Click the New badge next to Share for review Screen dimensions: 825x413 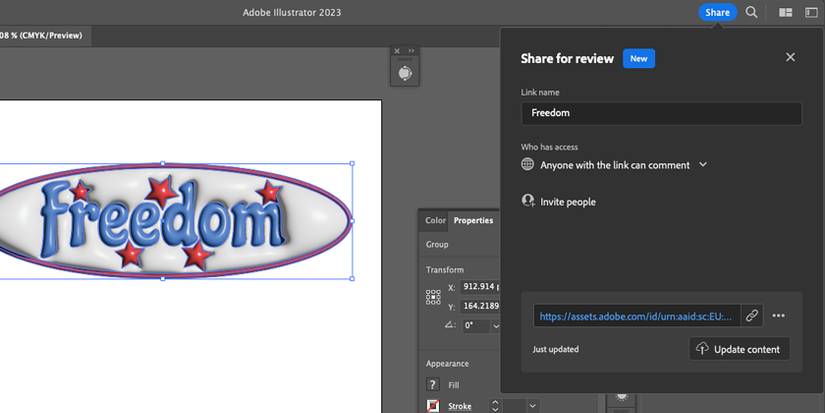click(x=639, y=58)
